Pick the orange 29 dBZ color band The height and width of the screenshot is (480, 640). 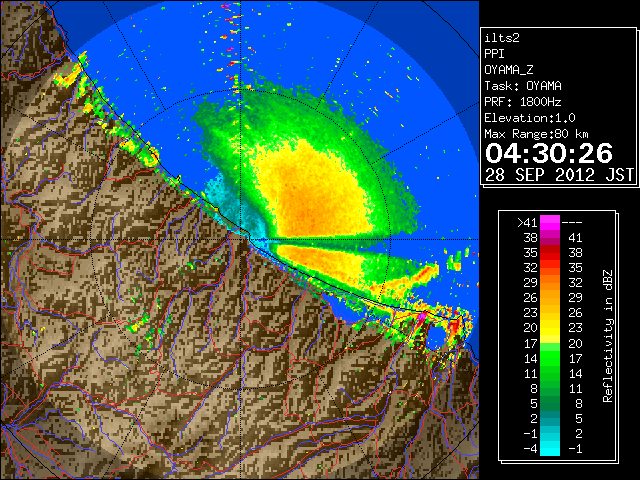tap(550, 282)
